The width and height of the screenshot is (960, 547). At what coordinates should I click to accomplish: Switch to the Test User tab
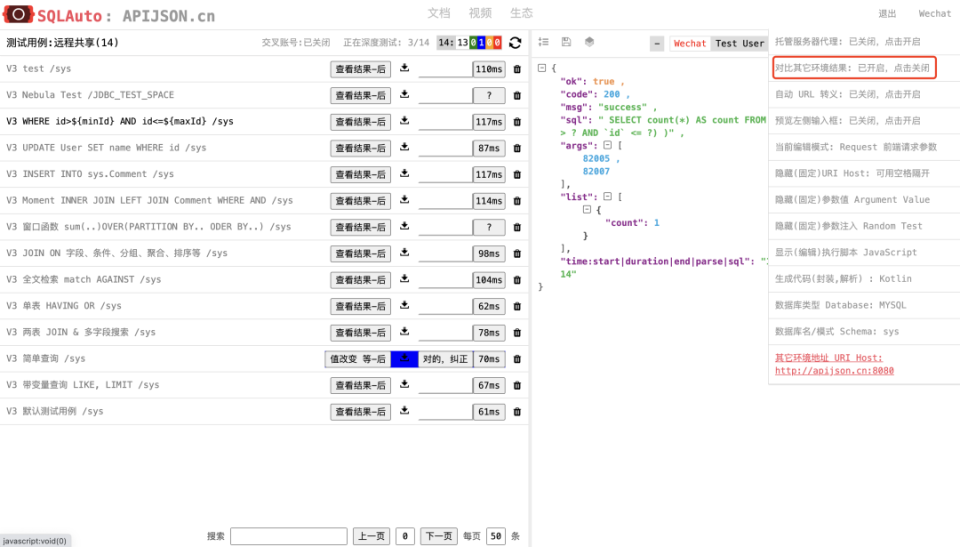point(739,43)
